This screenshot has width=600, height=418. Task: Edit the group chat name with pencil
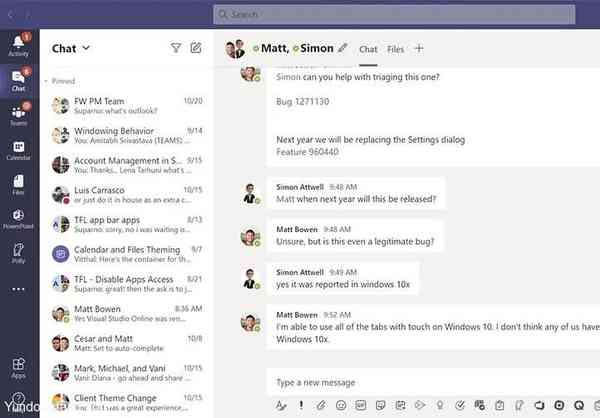[x=343, y=48]
